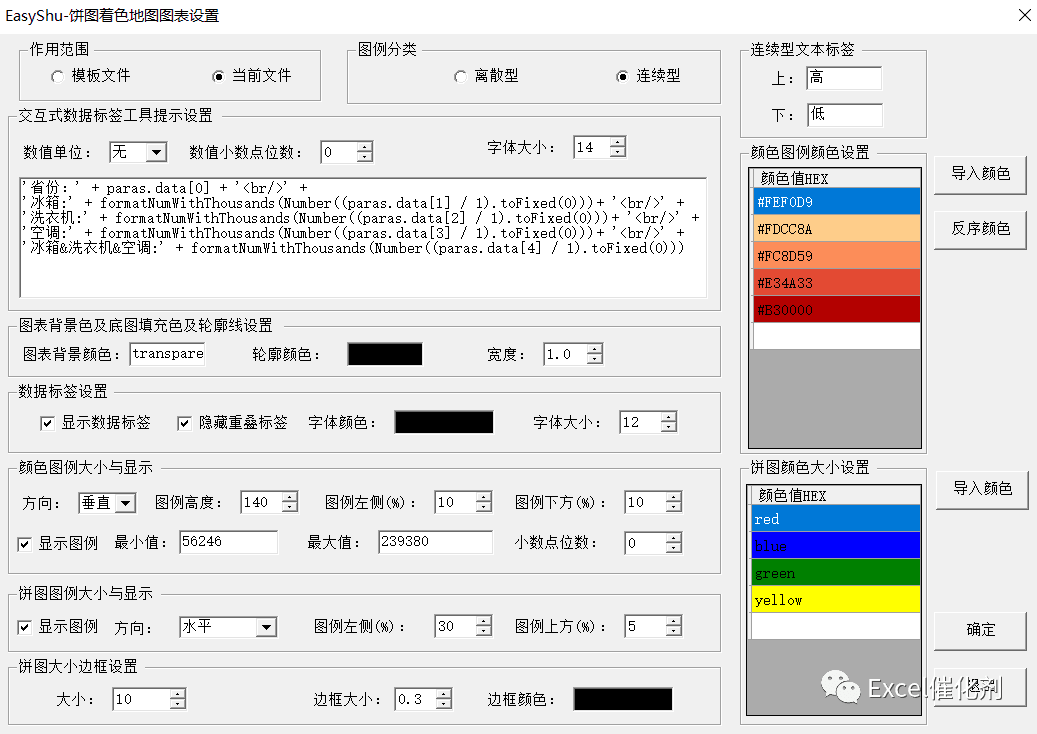The width and height of the screenshot is (1037, 734).
Task: Click 上 label text field containing 高
Action: [845, 78]
